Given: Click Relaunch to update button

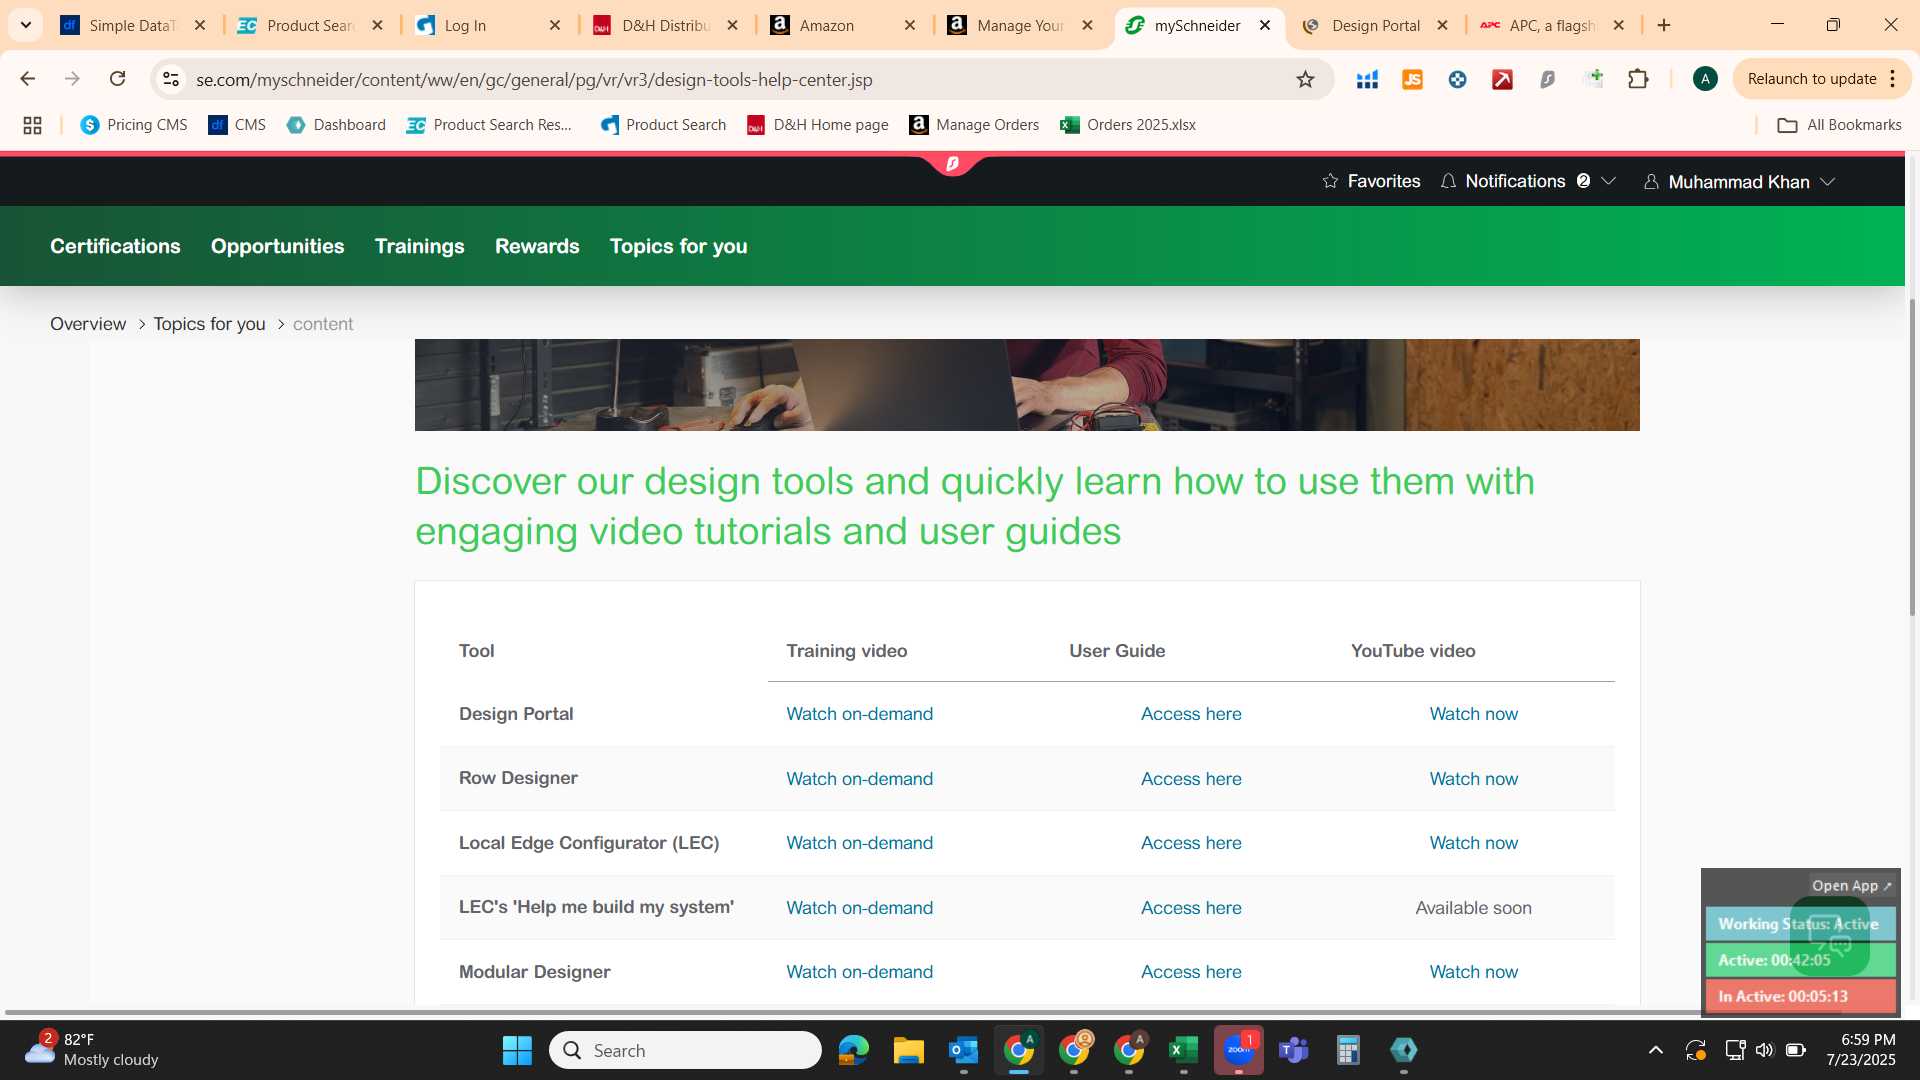Looking at the screenshot, I should pos(1811,79).
